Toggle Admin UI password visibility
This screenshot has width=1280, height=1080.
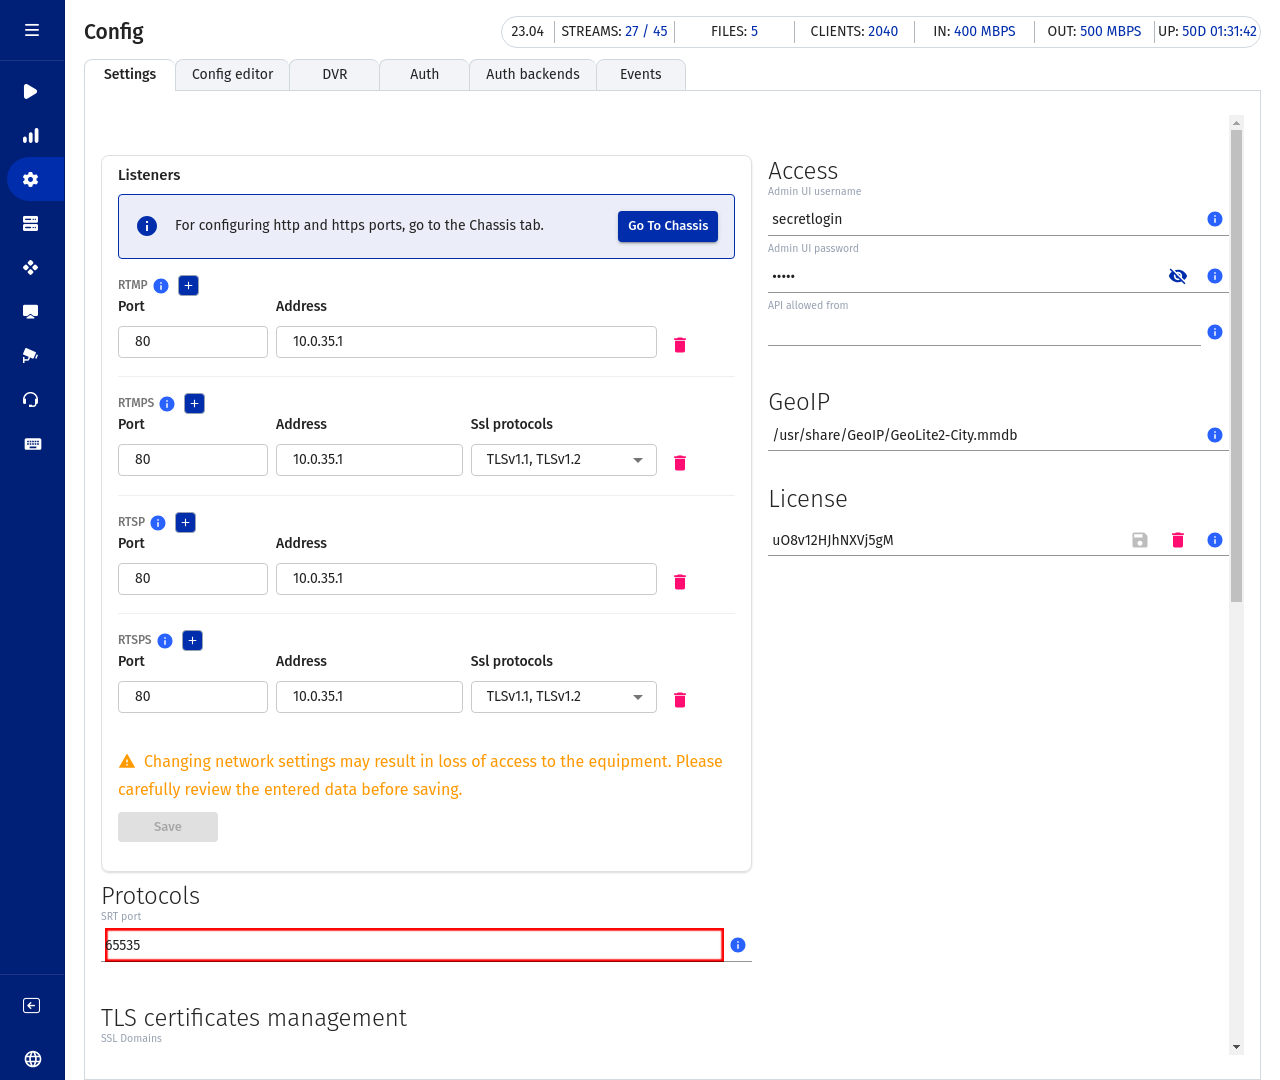click(x=1178, y=276)
